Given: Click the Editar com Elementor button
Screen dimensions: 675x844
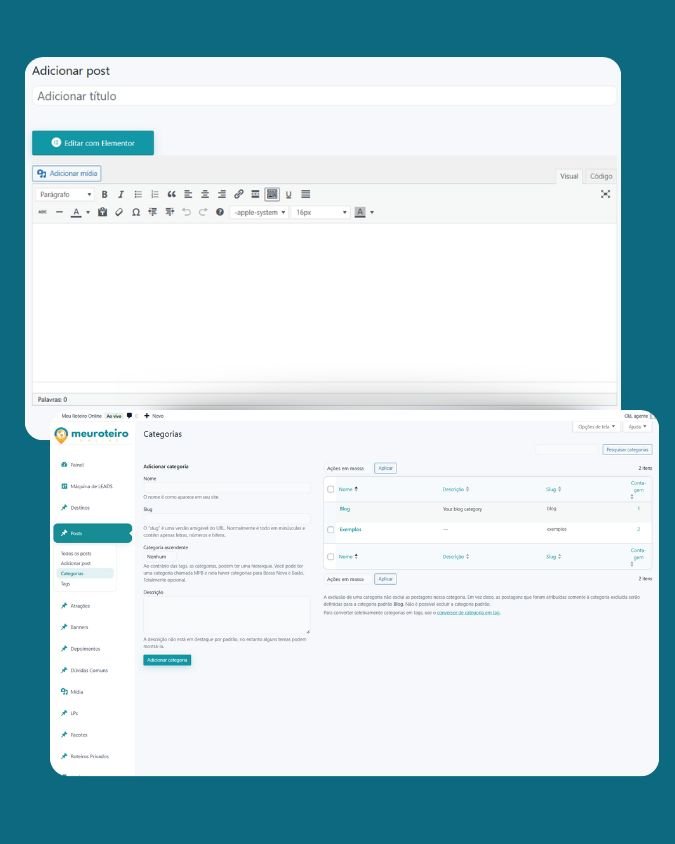Looking at the screenshot, I should tap(93, 143).
